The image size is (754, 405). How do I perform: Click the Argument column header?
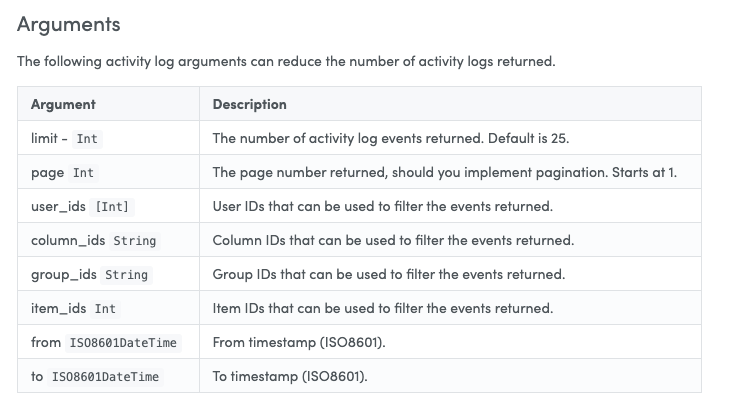tap(63, 104)
